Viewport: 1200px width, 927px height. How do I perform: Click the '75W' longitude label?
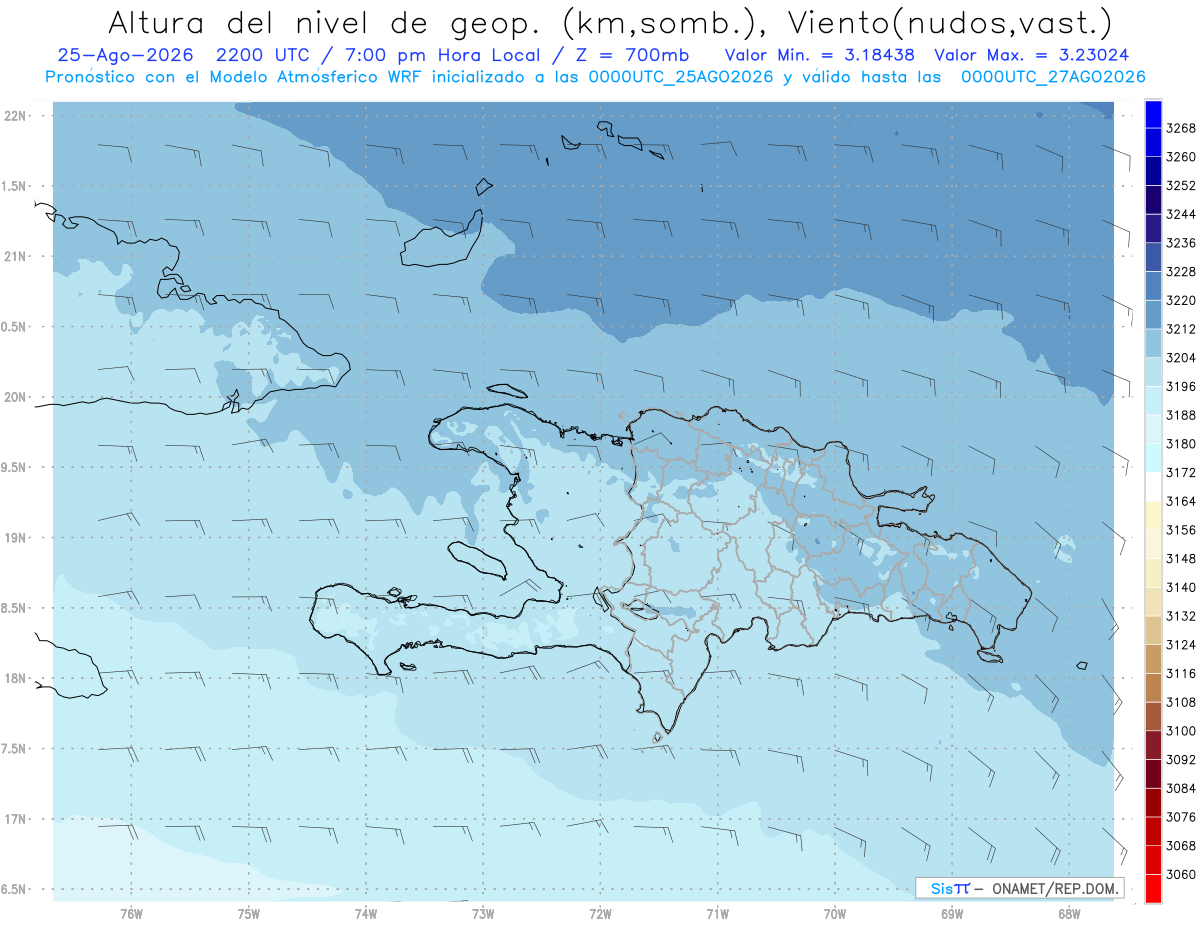(249, 914)
